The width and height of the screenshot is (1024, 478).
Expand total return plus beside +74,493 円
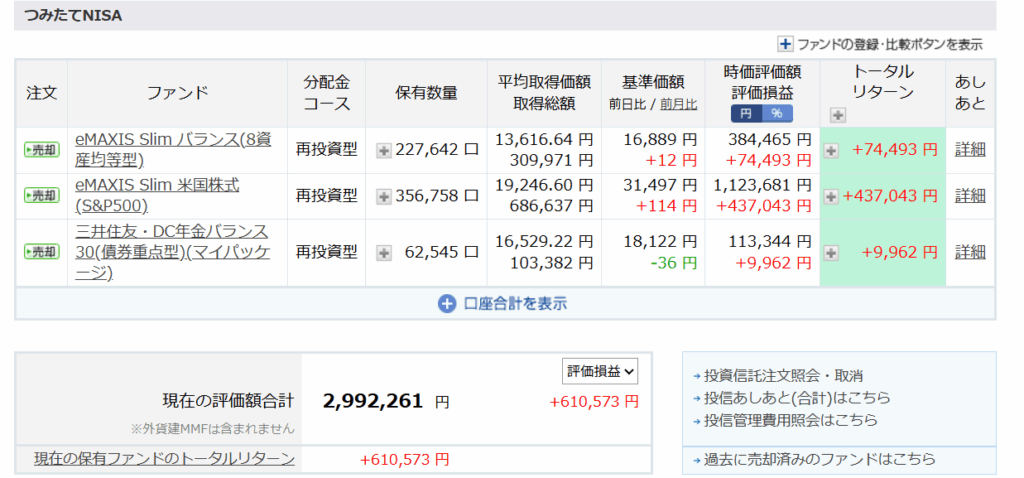(831, 151)
